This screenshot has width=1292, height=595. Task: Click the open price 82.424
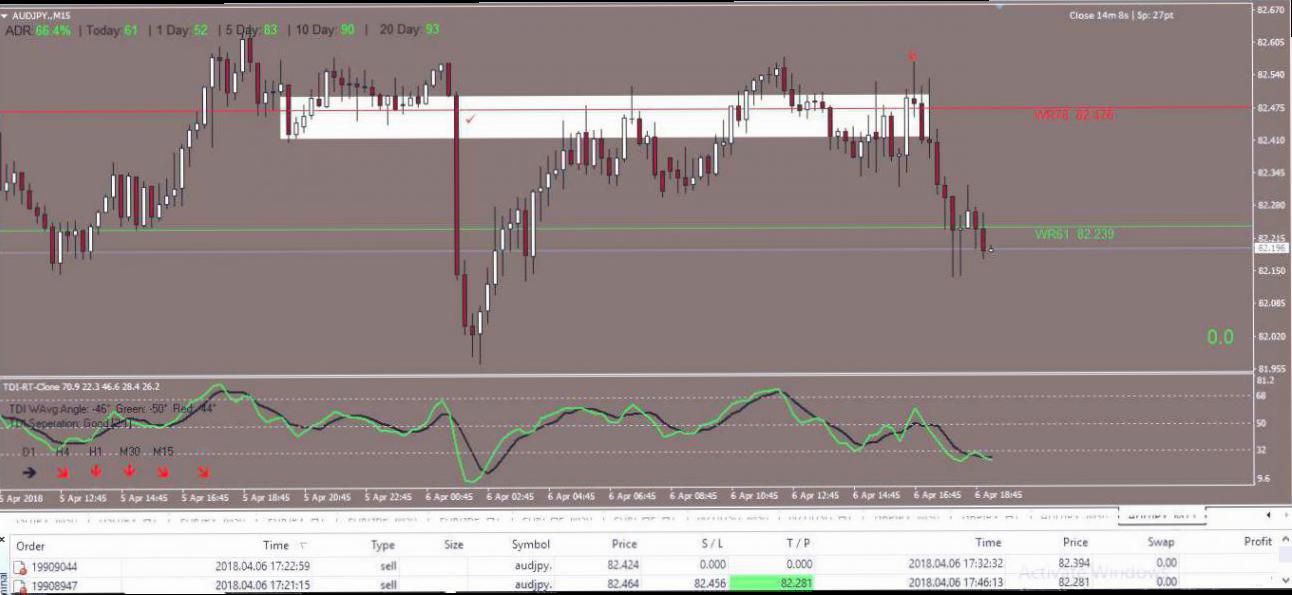click(x=622, y=565)
